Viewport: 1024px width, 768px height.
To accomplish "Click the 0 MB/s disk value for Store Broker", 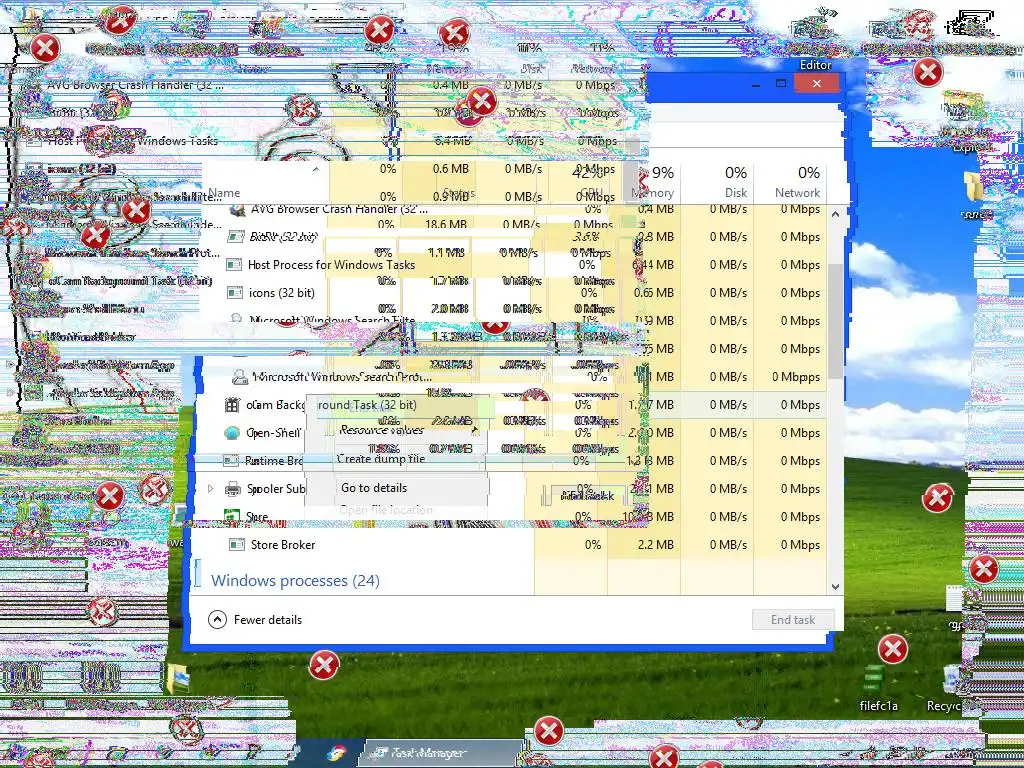I will point(728,545).
